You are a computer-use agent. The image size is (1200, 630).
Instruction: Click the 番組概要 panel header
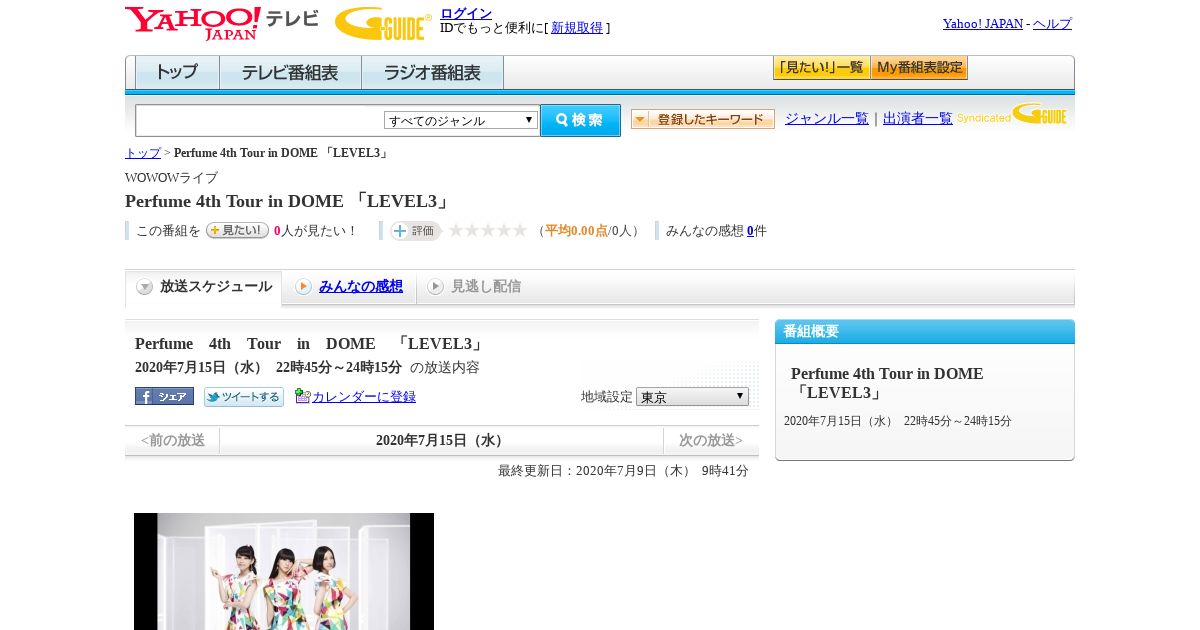[x=925, y=332]
